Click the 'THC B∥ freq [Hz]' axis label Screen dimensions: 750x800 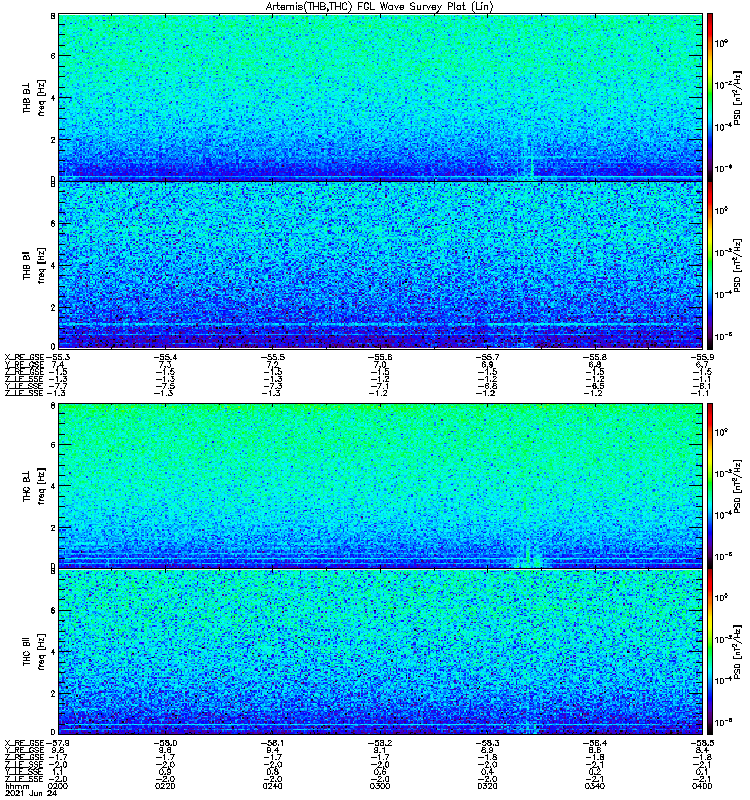[34, 652]
